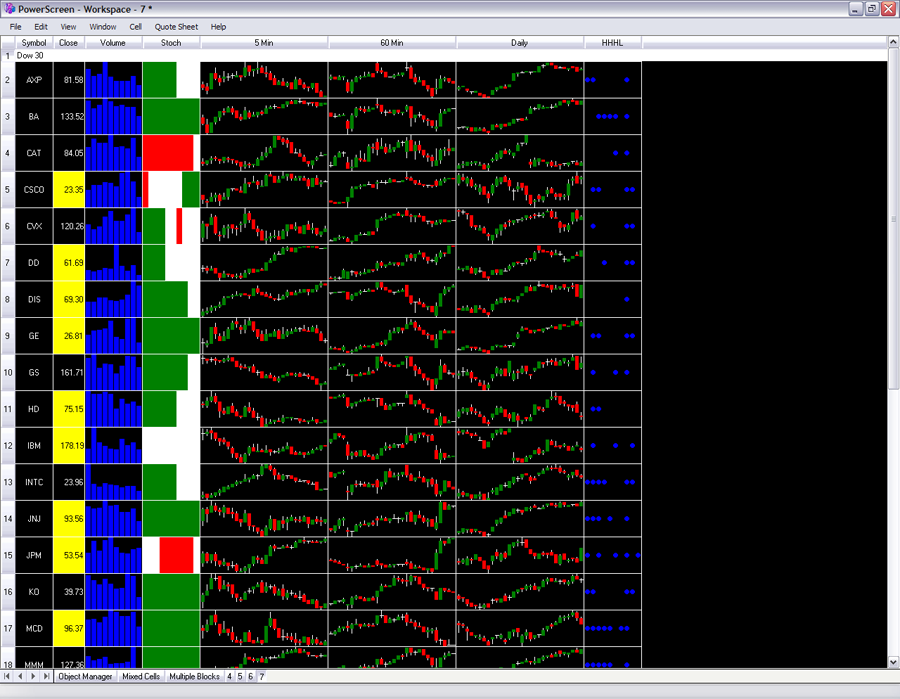Select the HHHL column header

tap(612, 43)
